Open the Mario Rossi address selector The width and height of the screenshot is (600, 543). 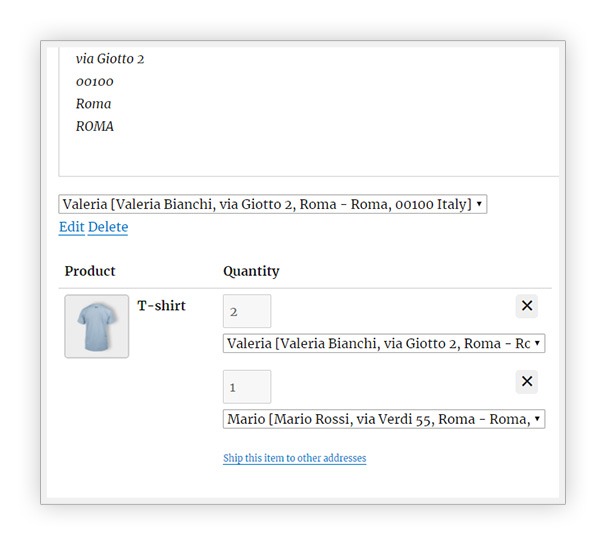384,419
